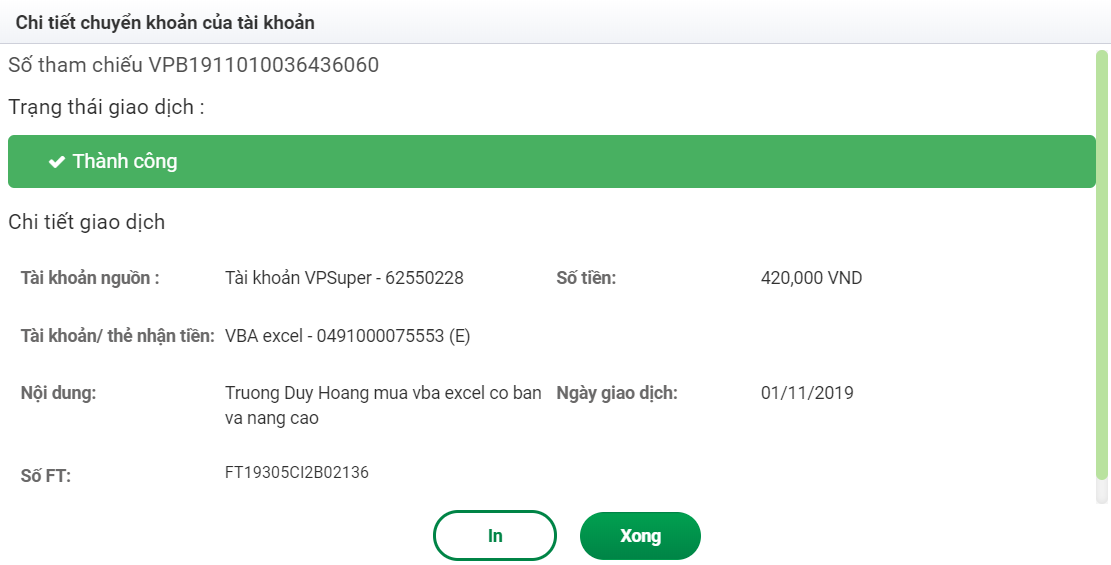1111x565 pixels.
Task: Click the dialog title Chi tiết chuyển khoản
Action: (x=165, y=22)
